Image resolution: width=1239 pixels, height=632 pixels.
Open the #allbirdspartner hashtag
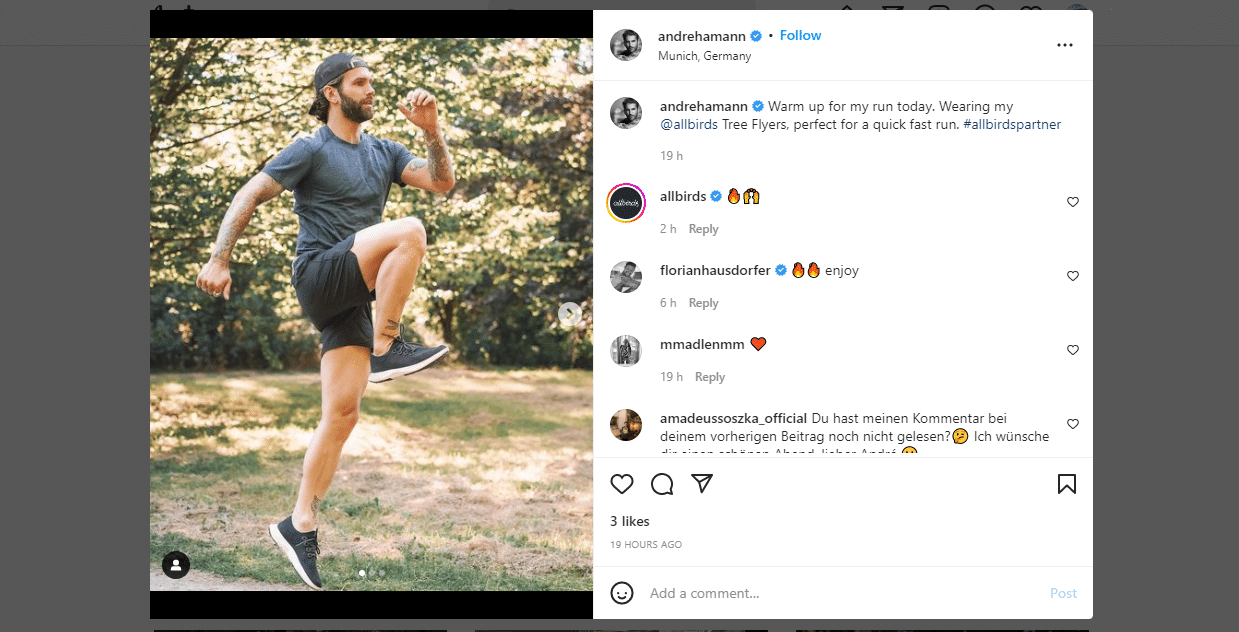pos(1012,125)
